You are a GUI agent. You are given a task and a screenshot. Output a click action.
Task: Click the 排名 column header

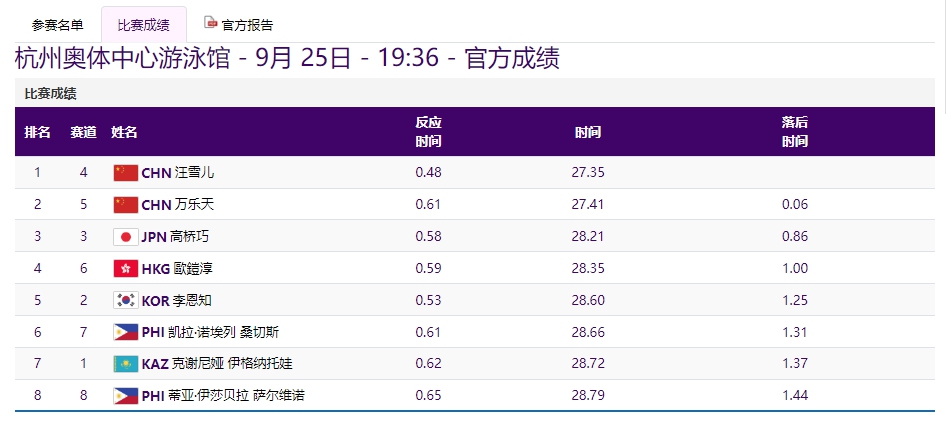pos(38,132)
